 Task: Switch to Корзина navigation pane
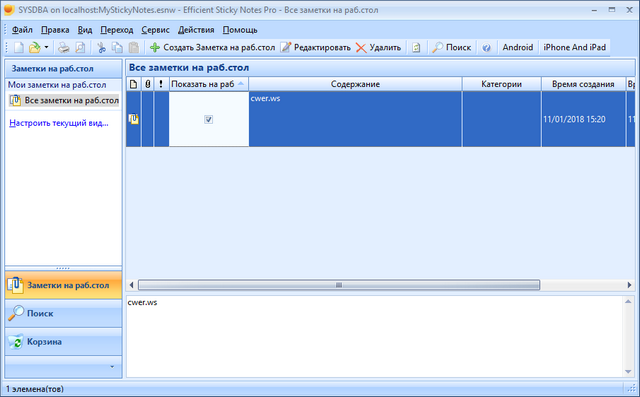(x=64, y=342)
